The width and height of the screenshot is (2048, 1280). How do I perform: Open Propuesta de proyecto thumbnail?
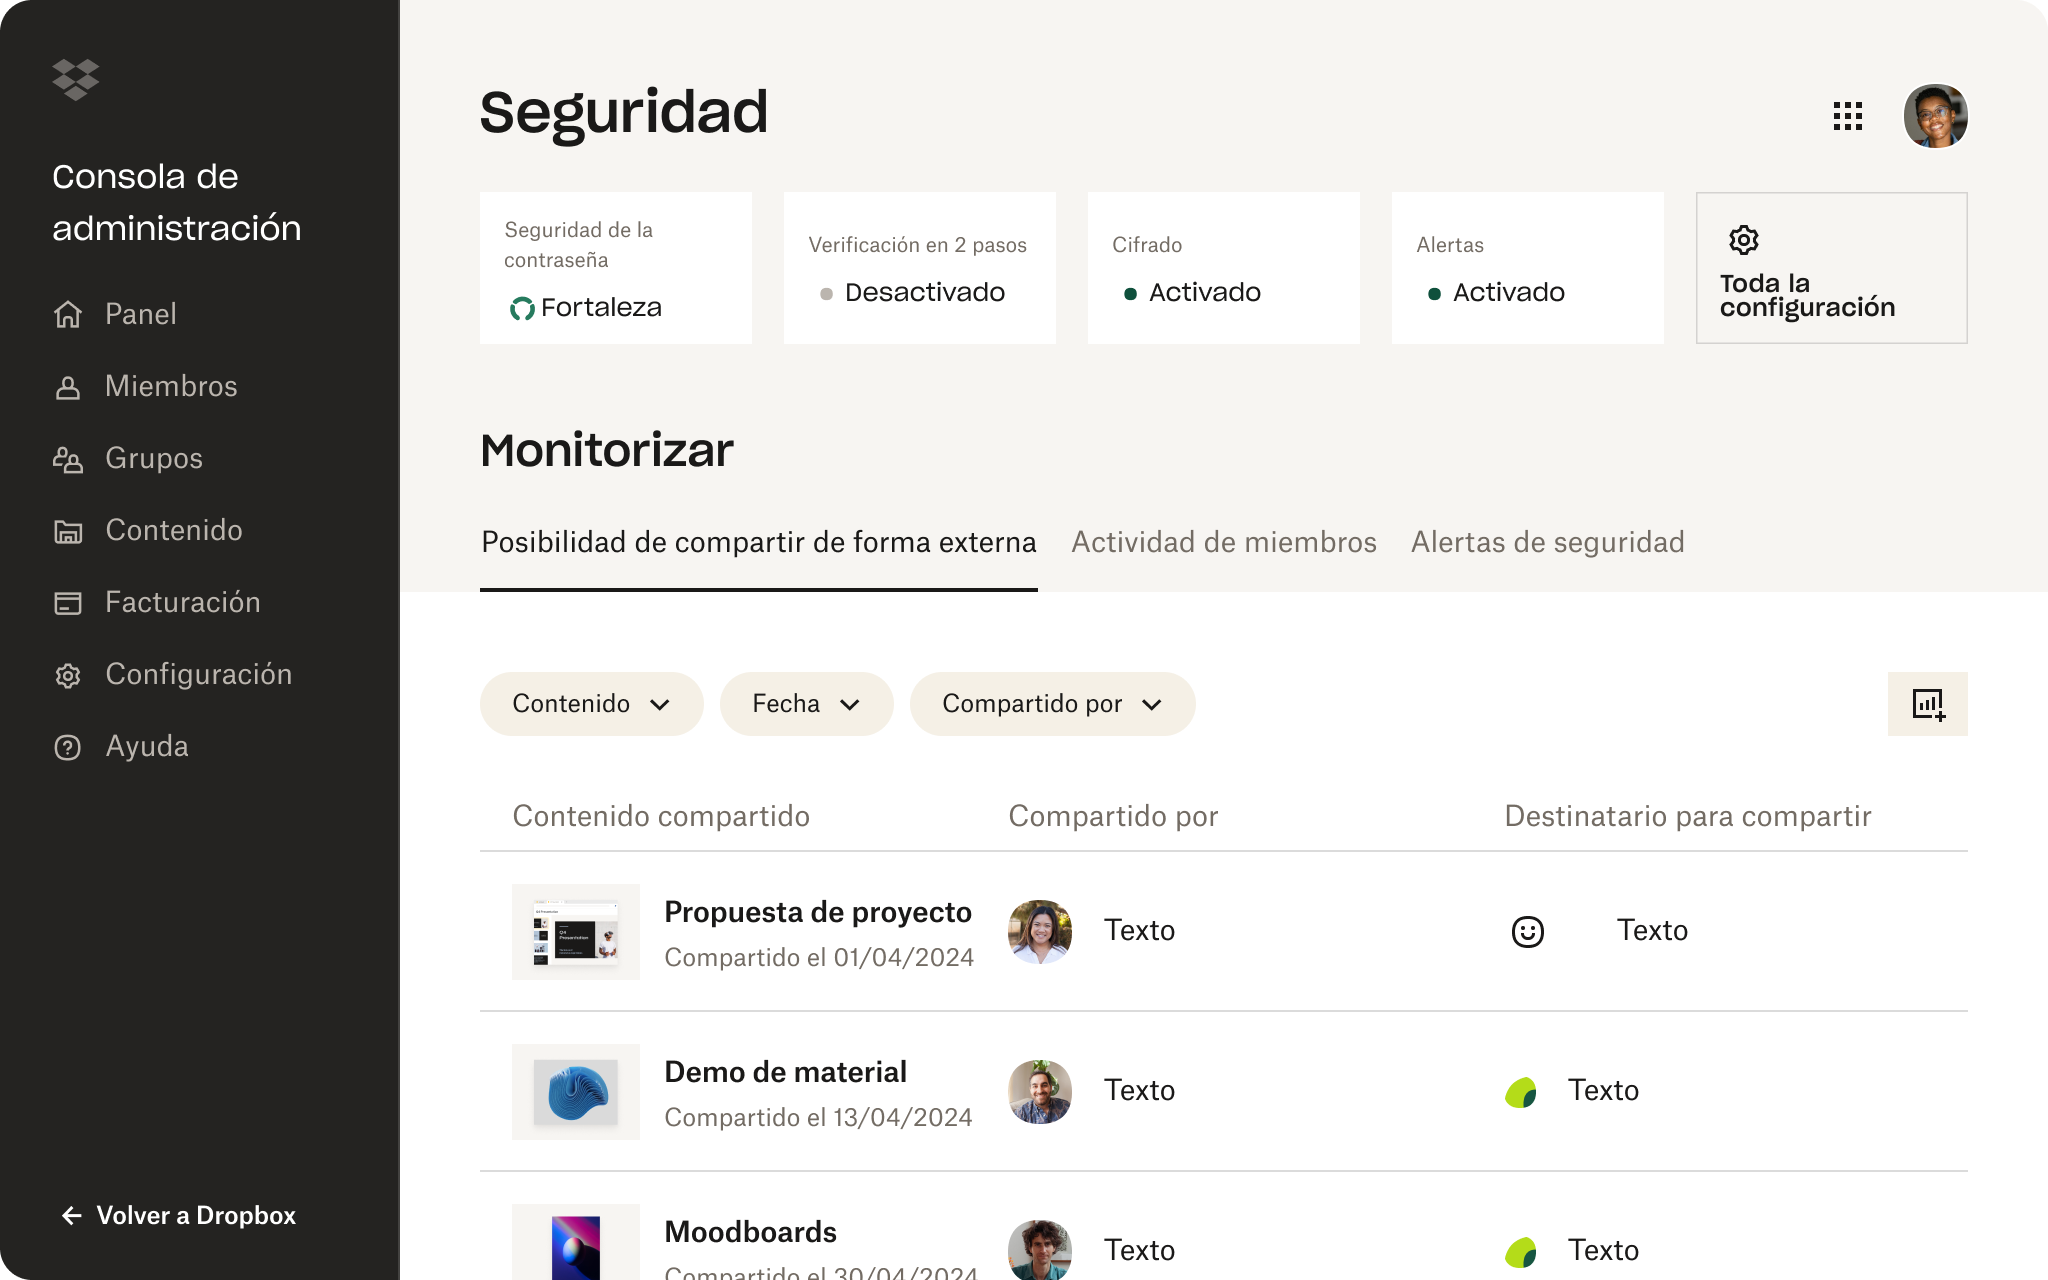coord(576,932)
